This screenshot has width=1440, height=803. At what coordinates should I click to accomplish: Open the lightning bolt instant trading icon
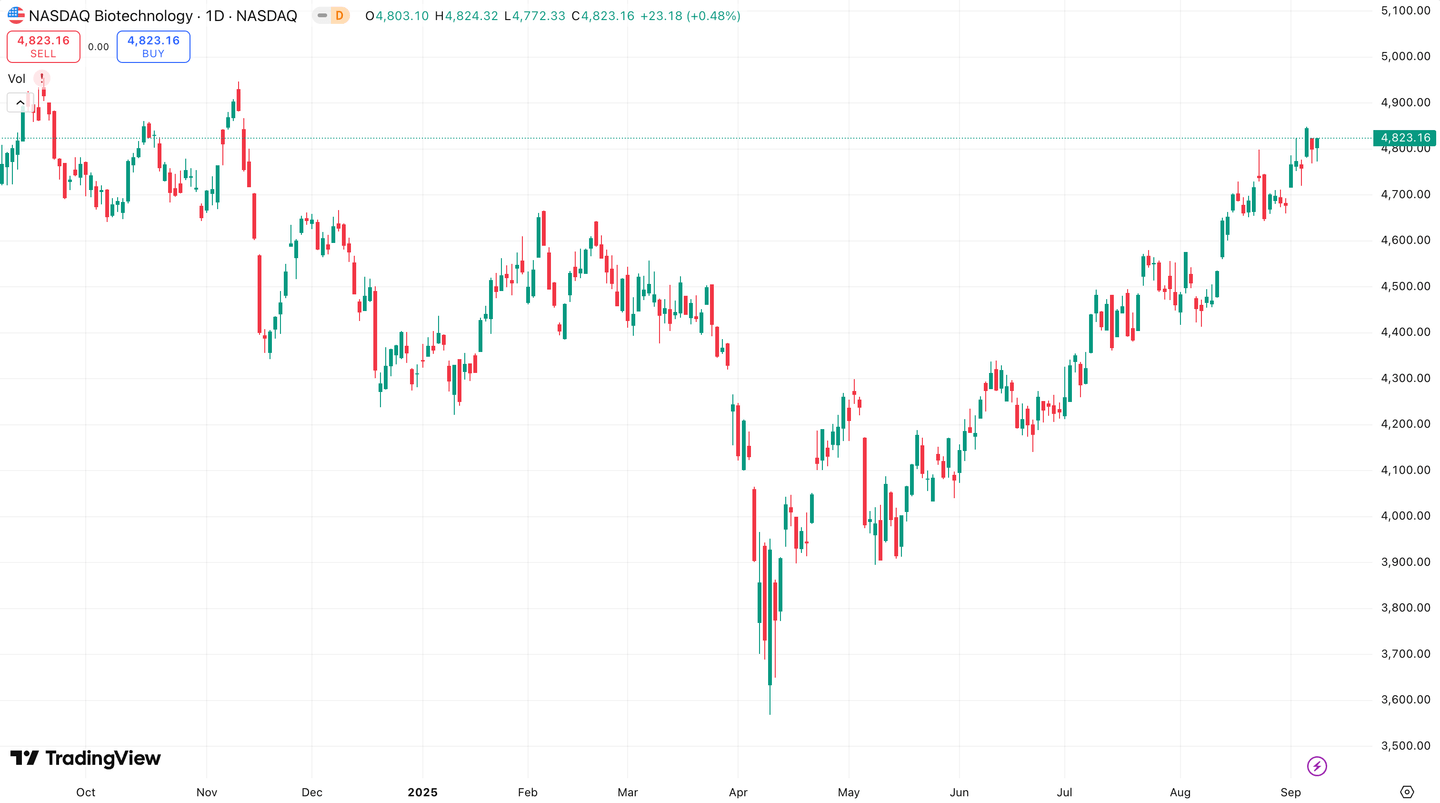point(1316,766)
